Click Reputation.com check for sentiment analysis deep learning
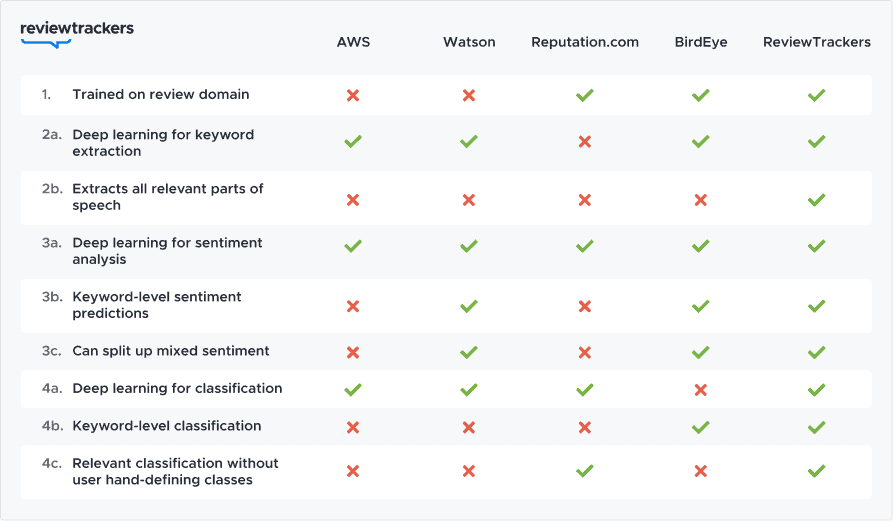This screenshot has height=521, width=893. tap(585, 246)
